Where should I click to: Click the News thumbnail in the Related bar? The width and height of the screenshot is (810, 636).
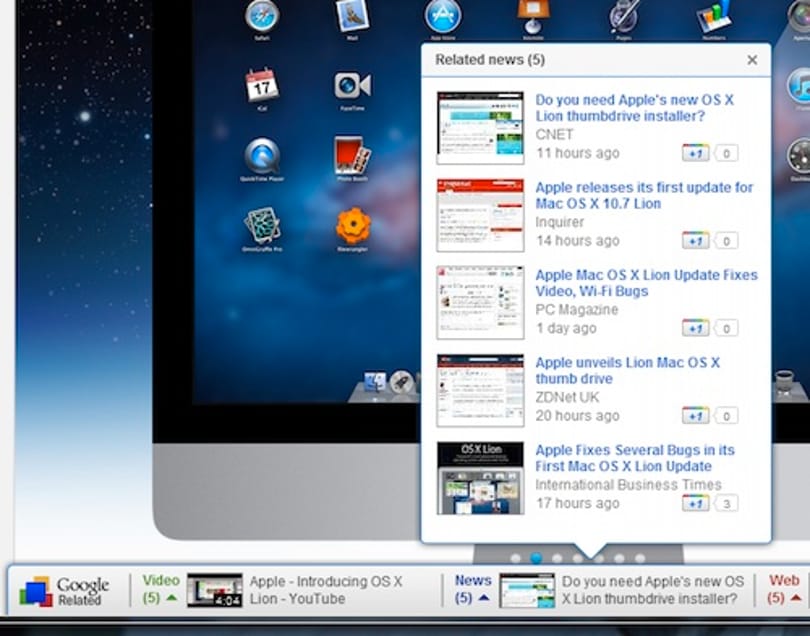pos(527,590)
